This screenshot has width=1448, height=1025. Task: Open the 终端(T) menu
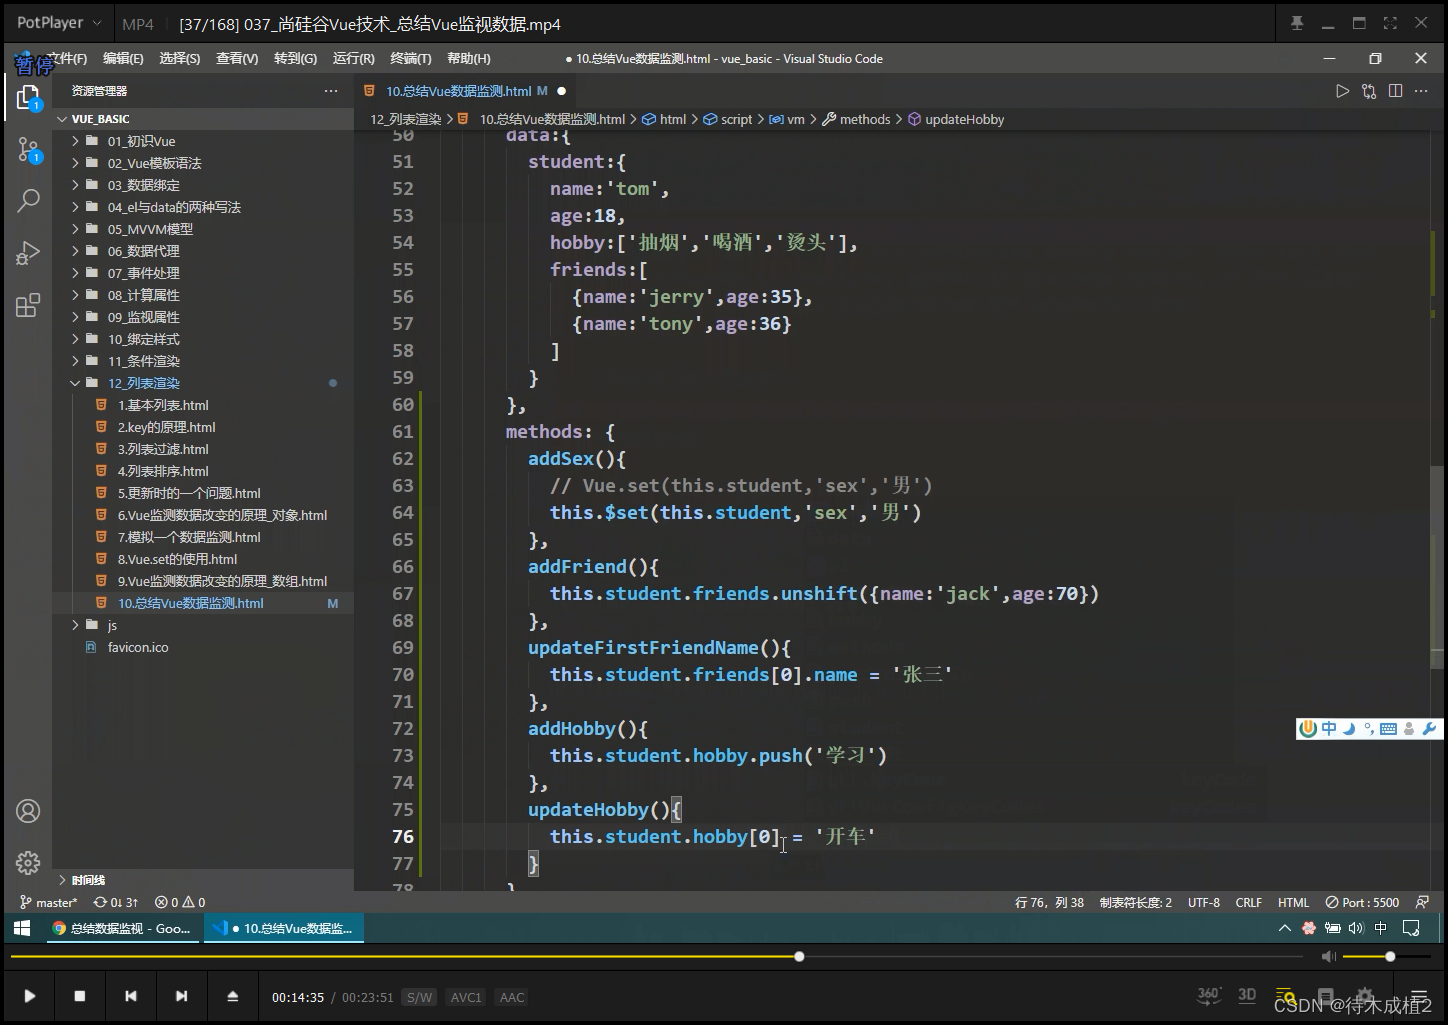411,59
